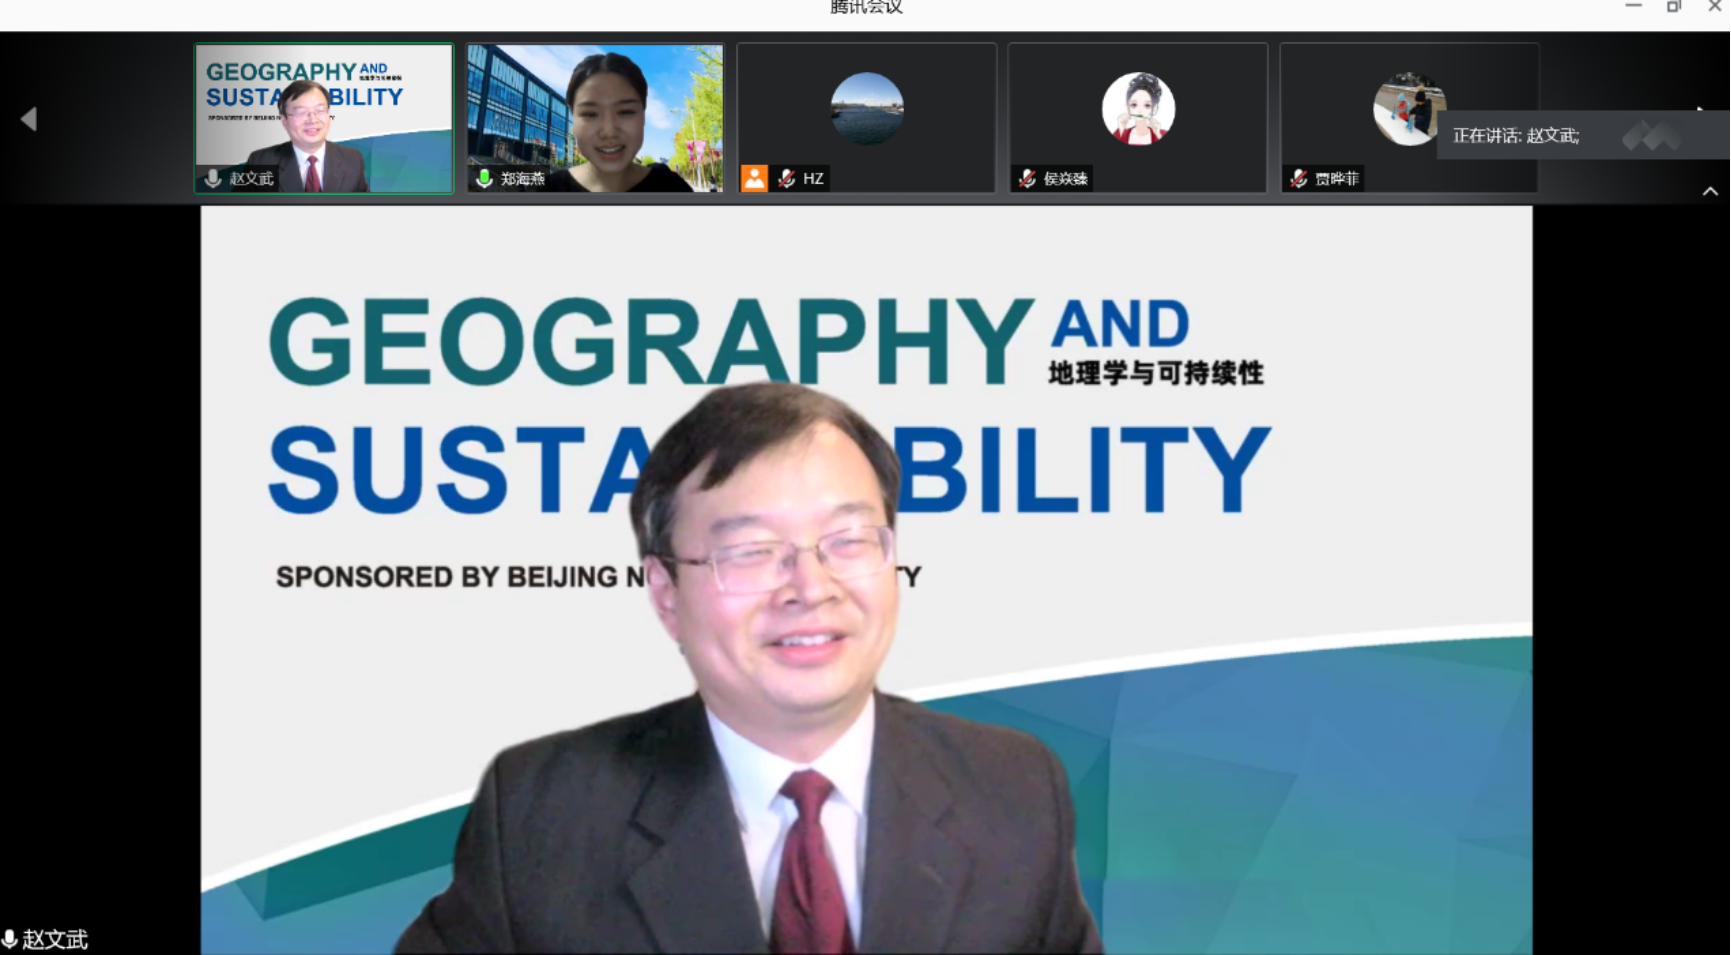
Task: Select 郑海燕's video thumbnail
Action: pyautogui.click(x=595, y=118)
